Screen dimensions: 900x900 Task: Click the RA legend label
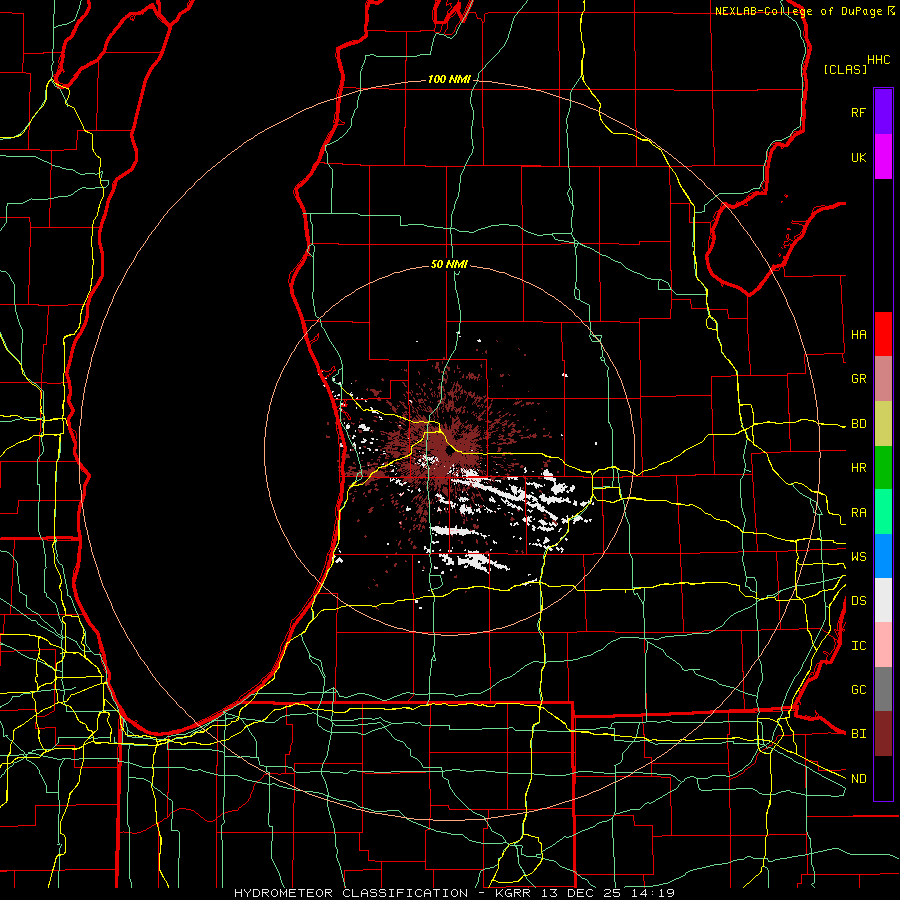[858, 512]
